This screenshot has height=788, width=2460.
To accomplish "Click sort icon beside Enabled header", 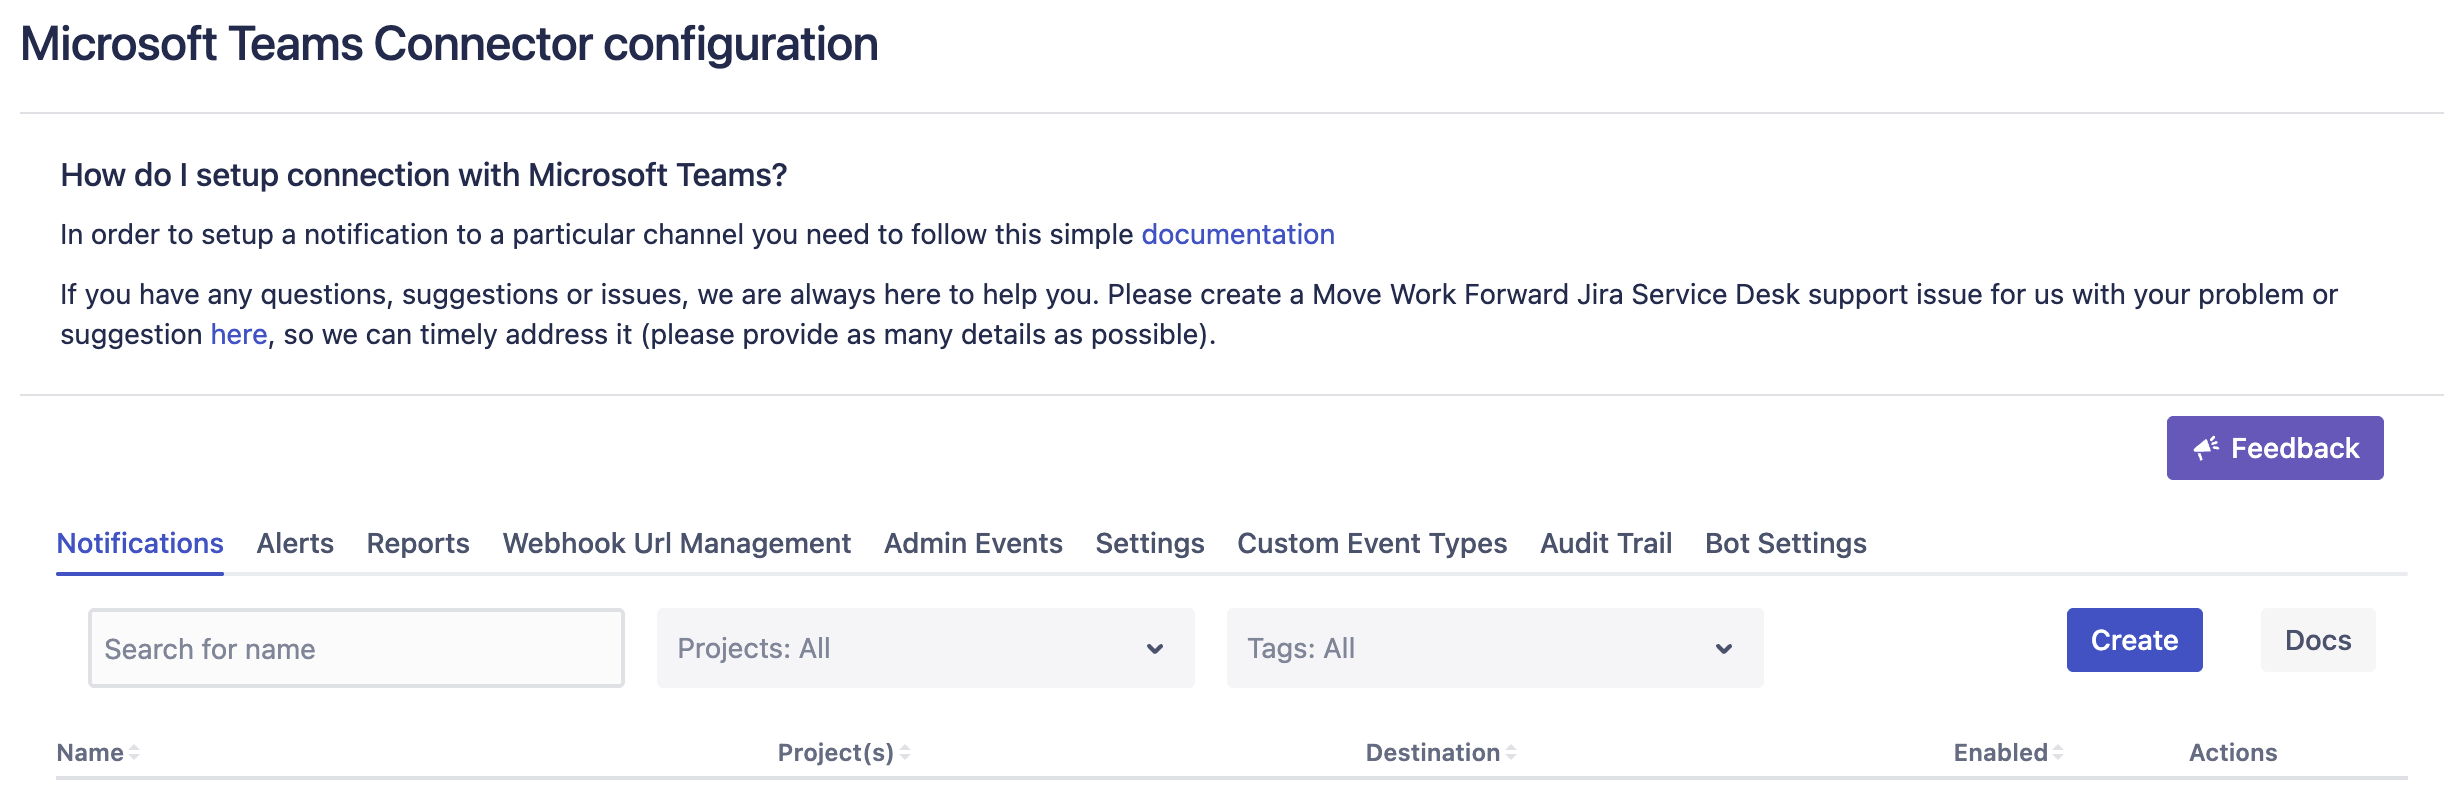I will tap(2058, 753).
